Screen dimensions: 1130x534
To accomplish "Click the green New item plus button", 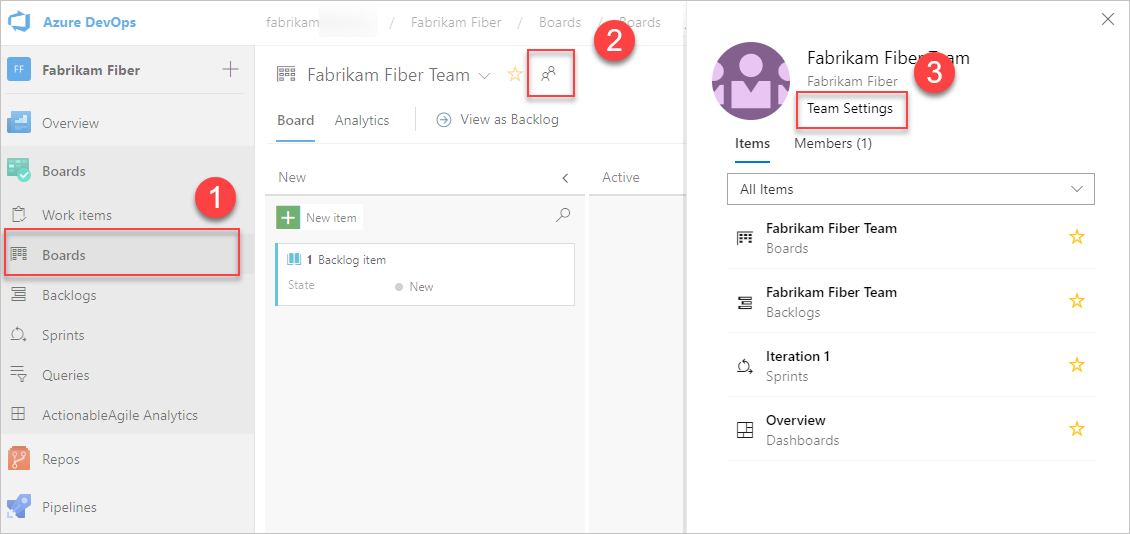I will tap(288, 217).
